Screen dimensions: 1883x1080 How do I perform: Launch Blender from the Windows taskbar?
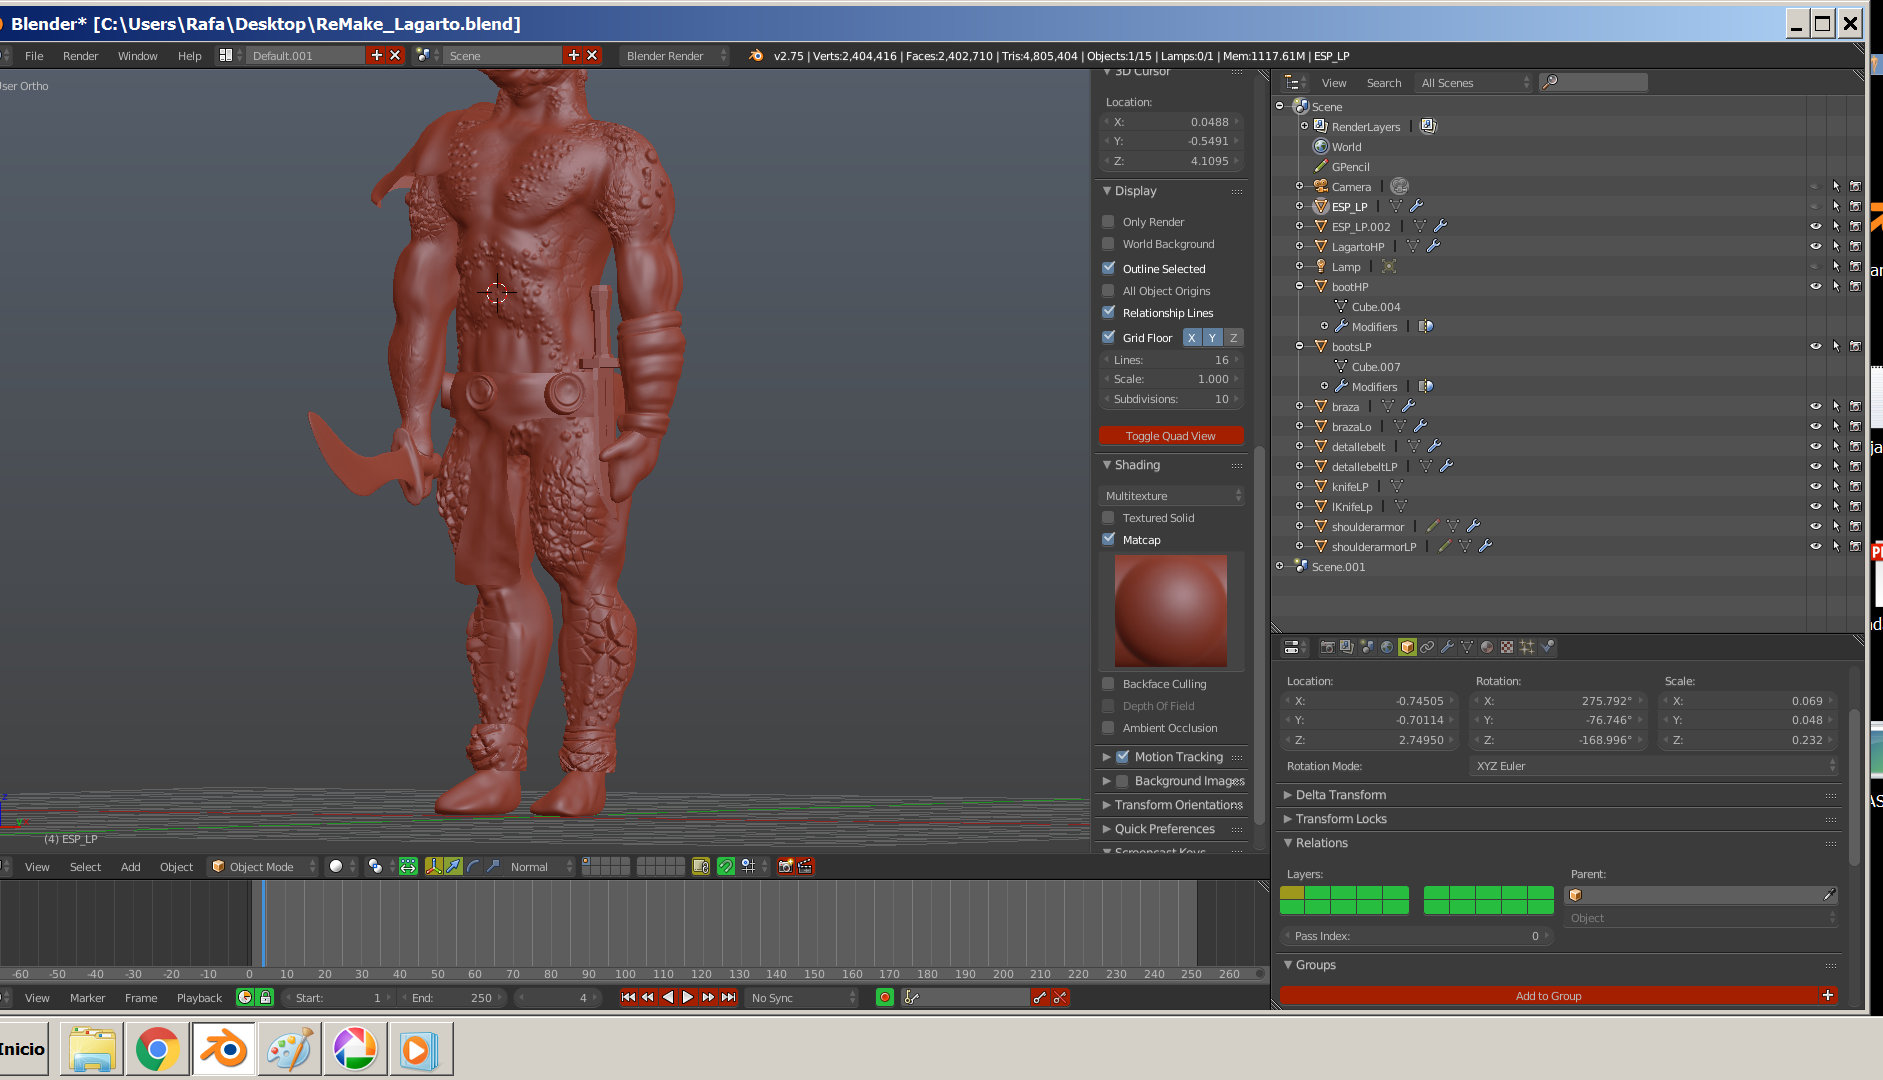tap(223, 1049)
